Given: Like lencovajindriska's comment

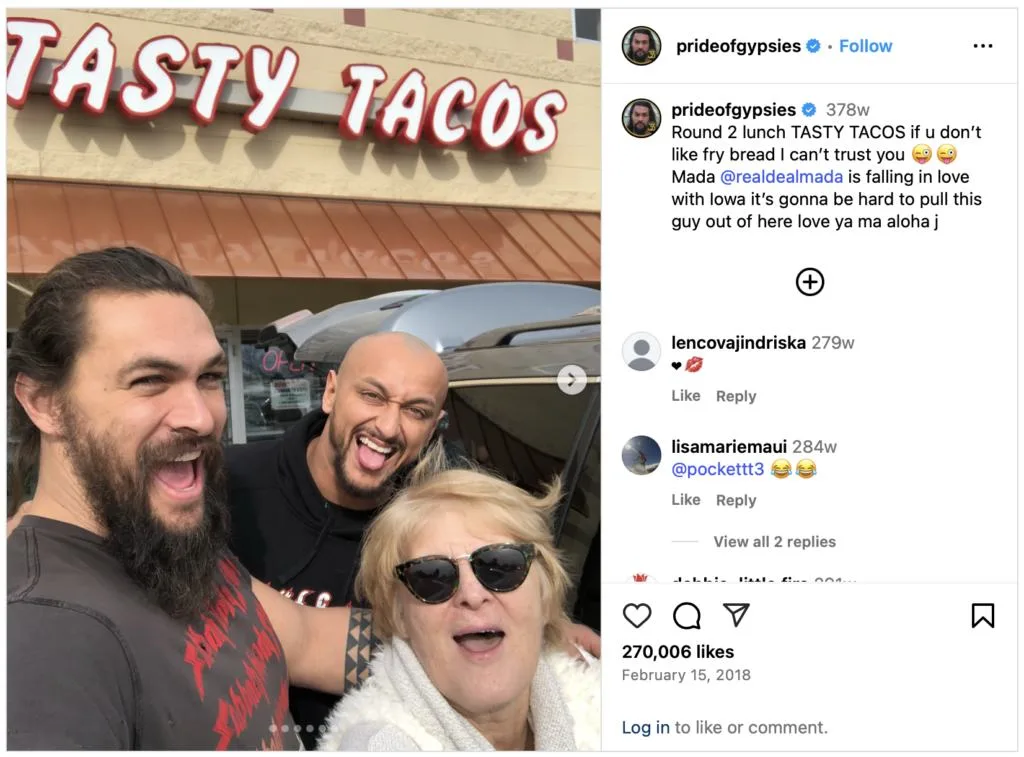Looking at the screenshot, I should click(686, 396).
